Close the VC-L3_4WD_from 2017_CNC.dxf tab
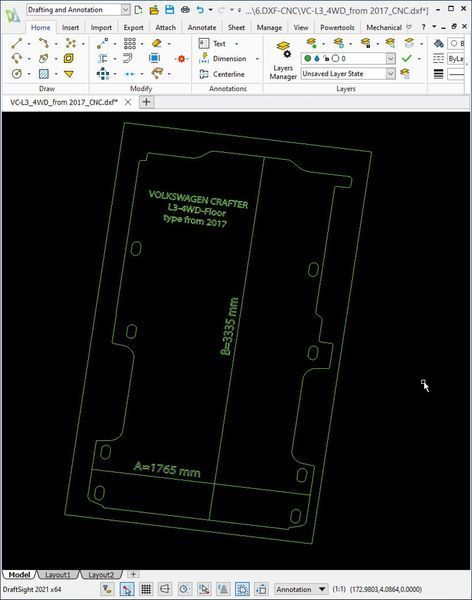This screenshot has height=600, width=472. pos(128,102)
